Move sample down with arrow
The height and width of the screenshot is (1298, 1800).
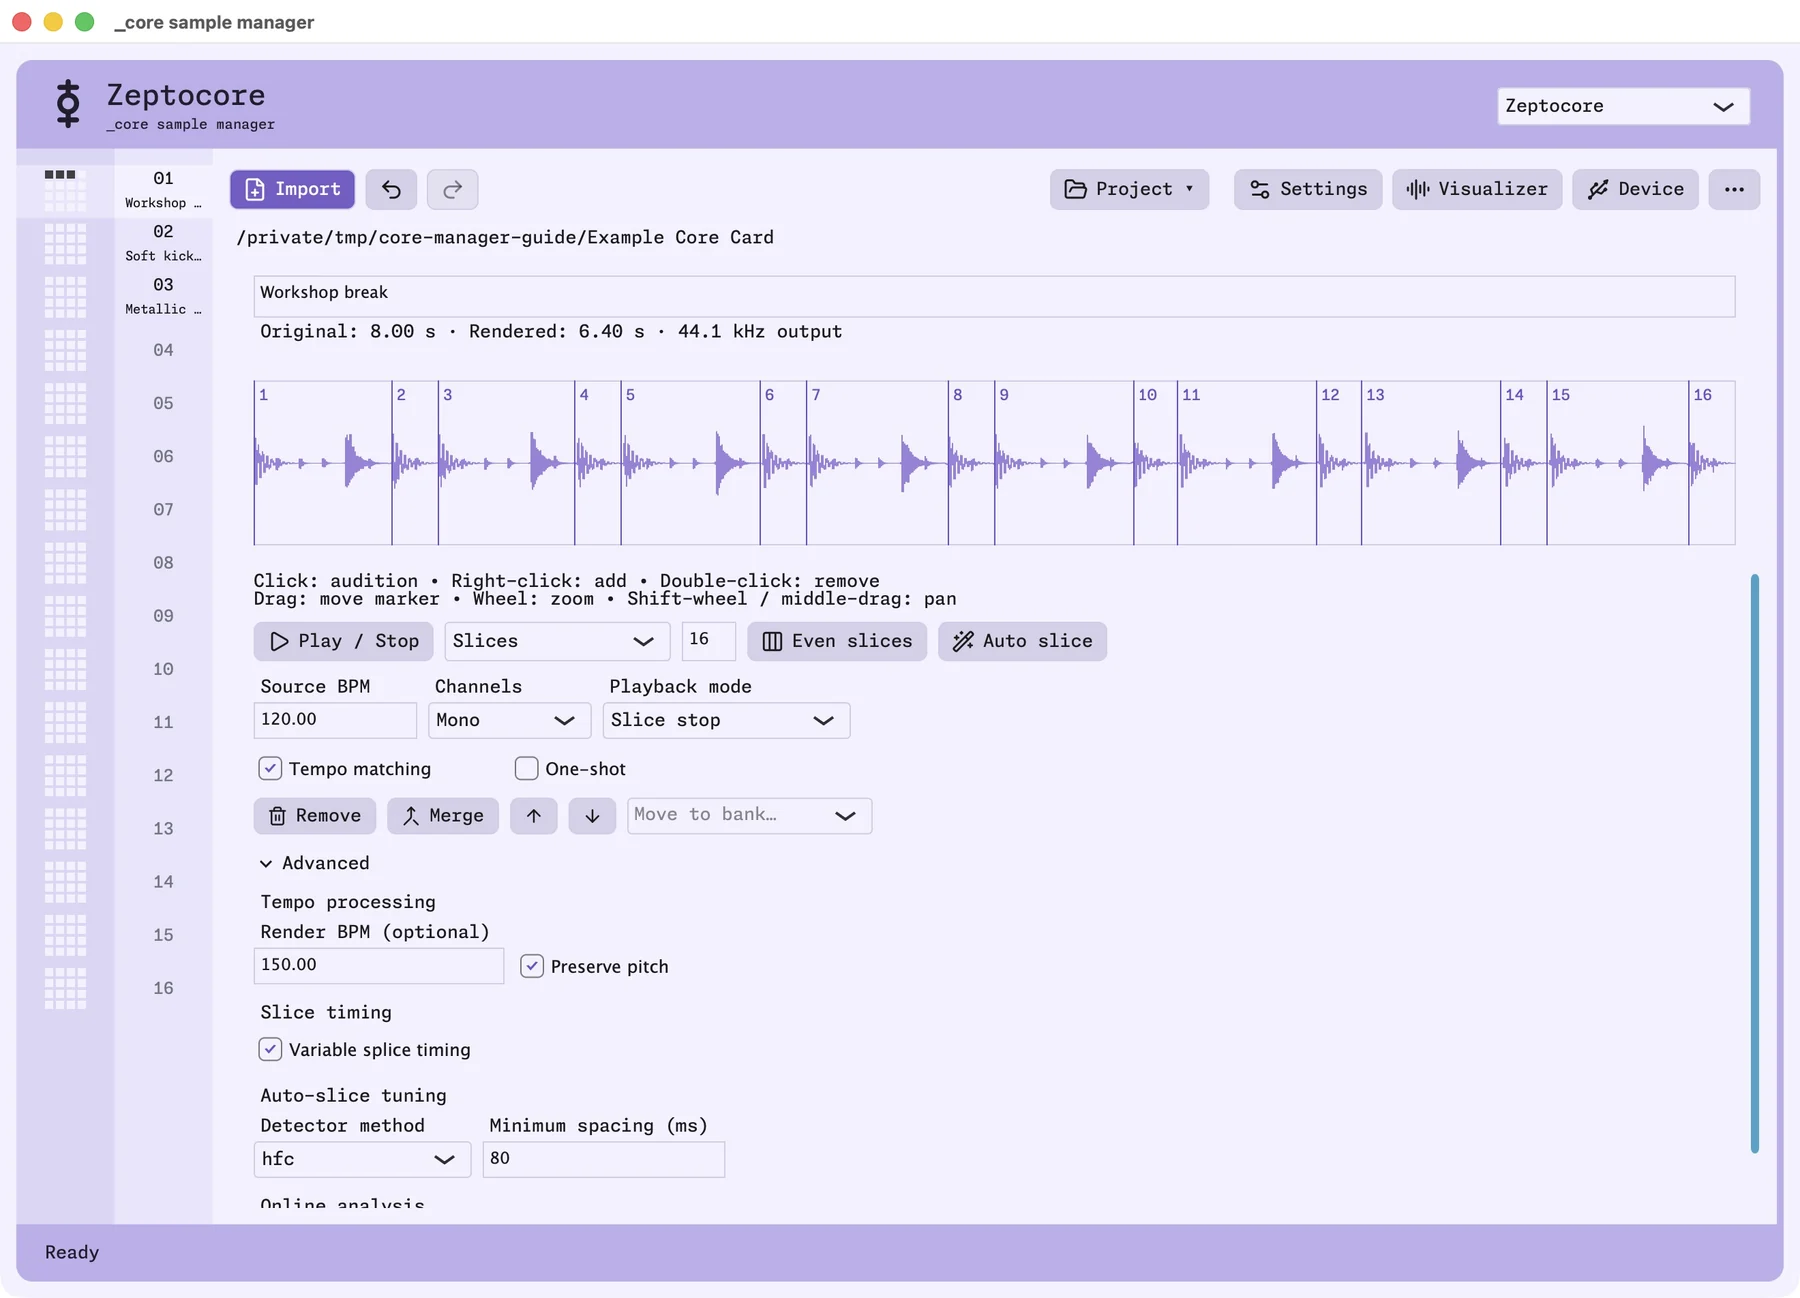pos(592,816)
